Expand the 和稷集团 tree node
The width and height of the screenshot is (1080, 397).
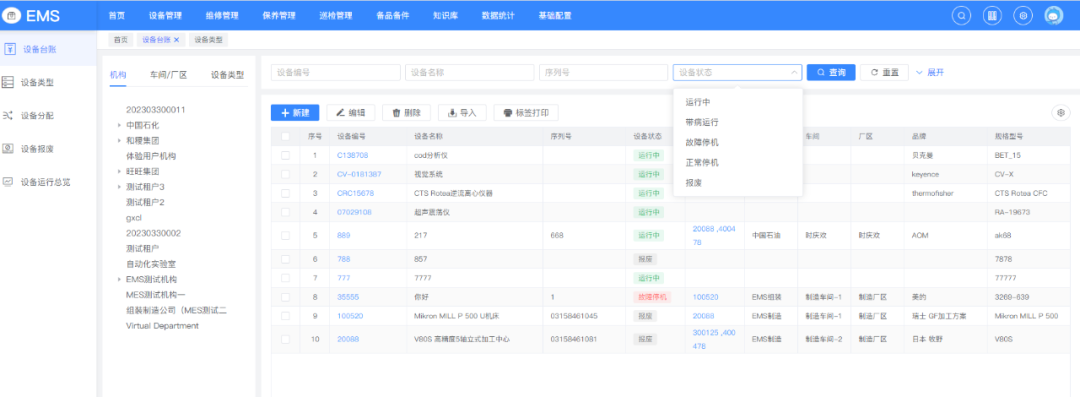pyautogui.click(x=119, y=141)
